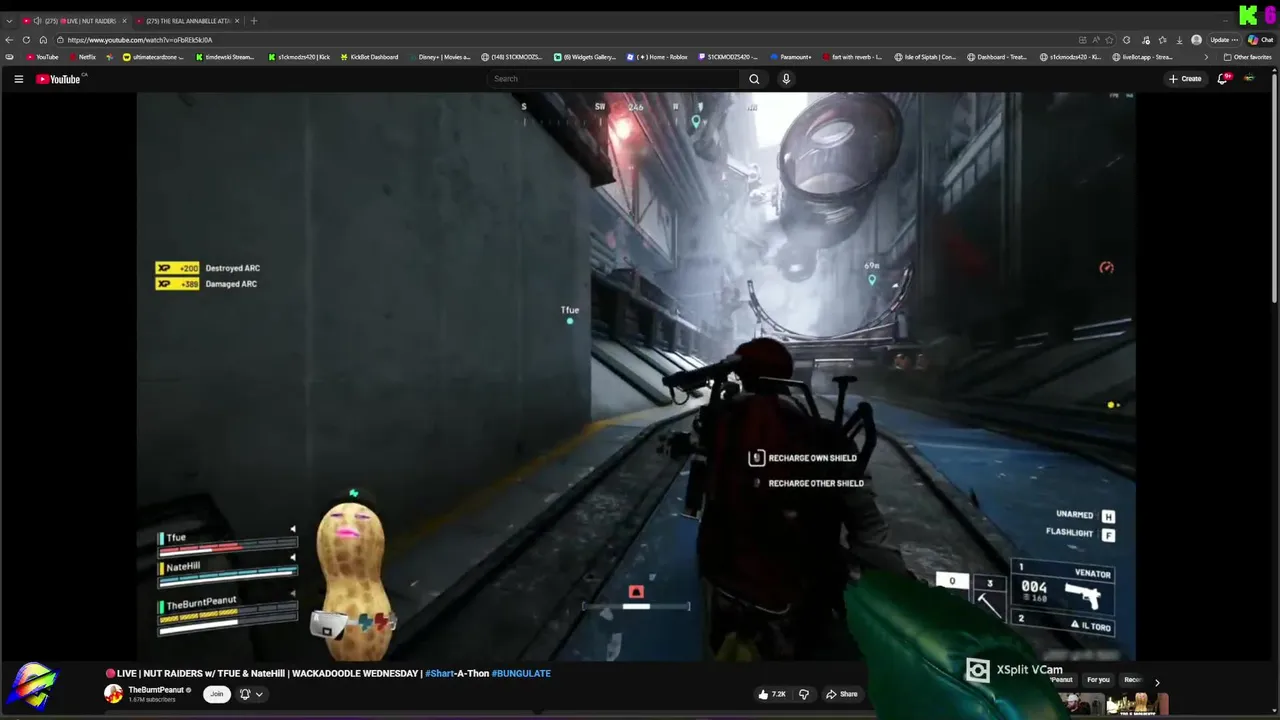The height and width of the screenshot is (720, 1280).
Task: Open the browser profile avatar
Action: [x=1196, y=40]
